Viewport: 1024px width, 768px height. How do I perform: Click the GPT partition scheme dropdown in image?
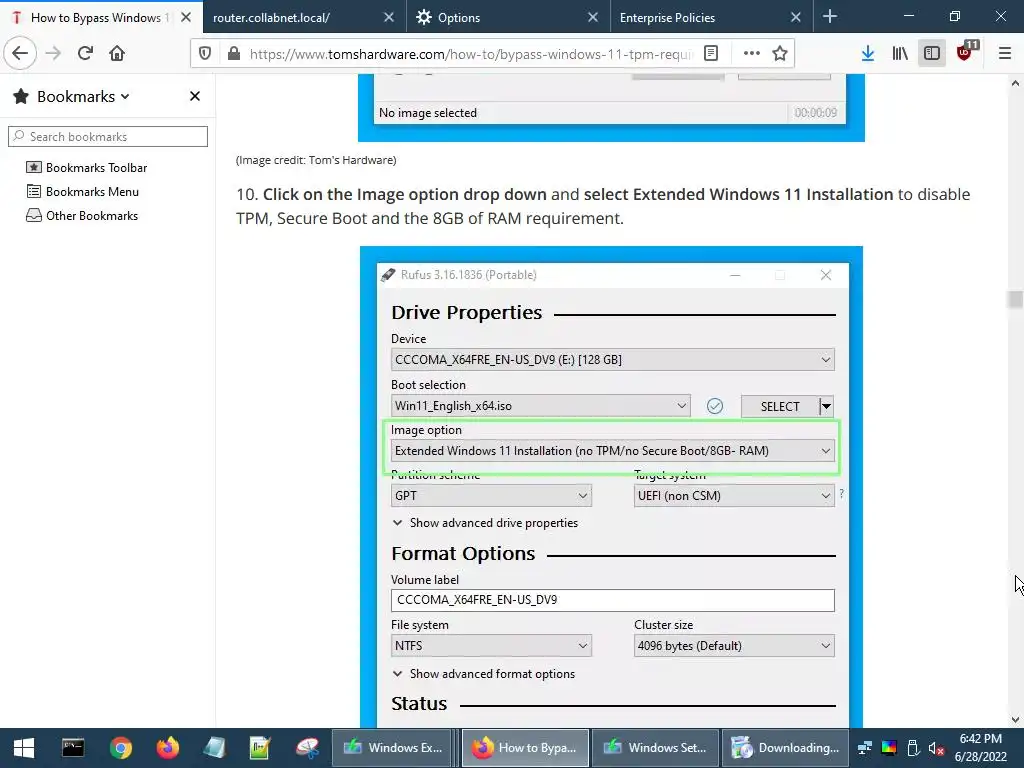(491, 496)
